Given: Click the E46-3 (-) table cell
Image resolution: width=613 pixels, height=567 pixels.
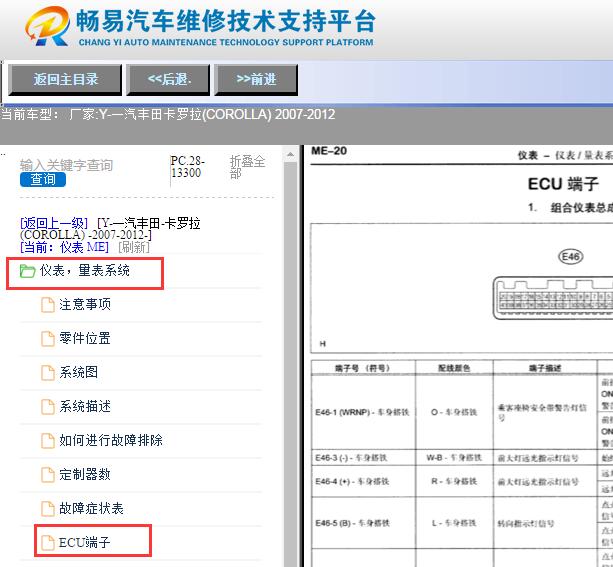Looking at the screenshot, I should click(x=363, y=458).
